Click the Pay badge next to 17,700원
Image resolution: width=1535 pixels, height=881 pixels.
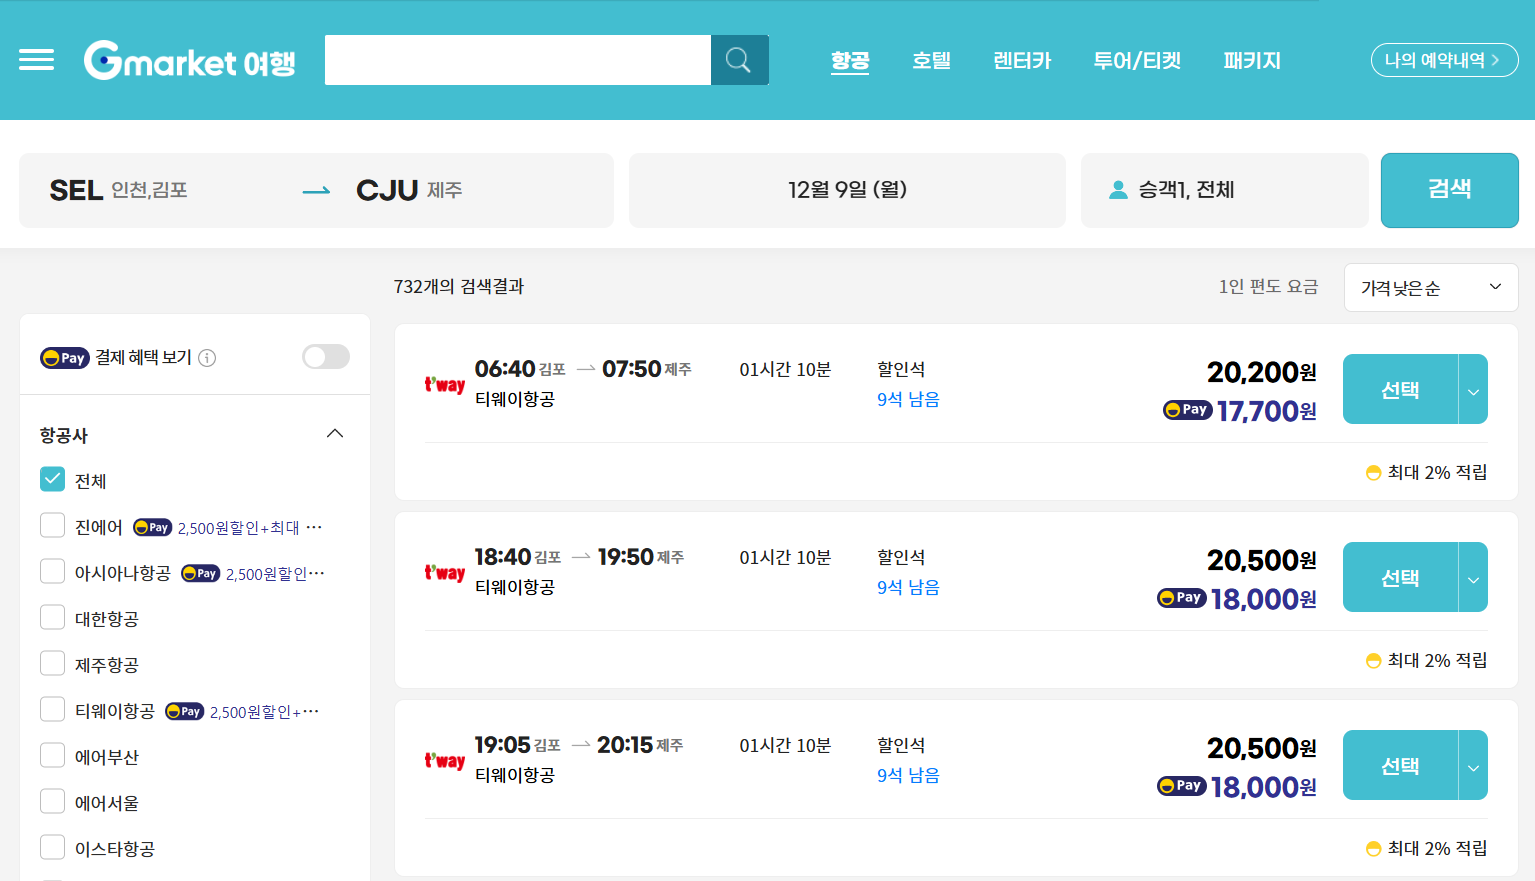click(1187, 410)
